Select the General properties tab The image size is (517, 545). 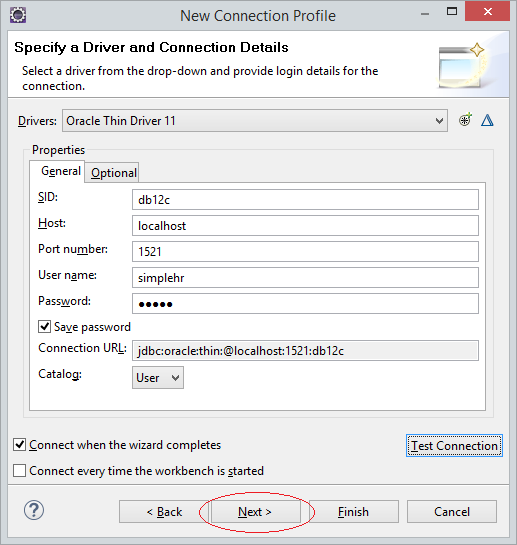pyautogui.click(x=60, y=171)
